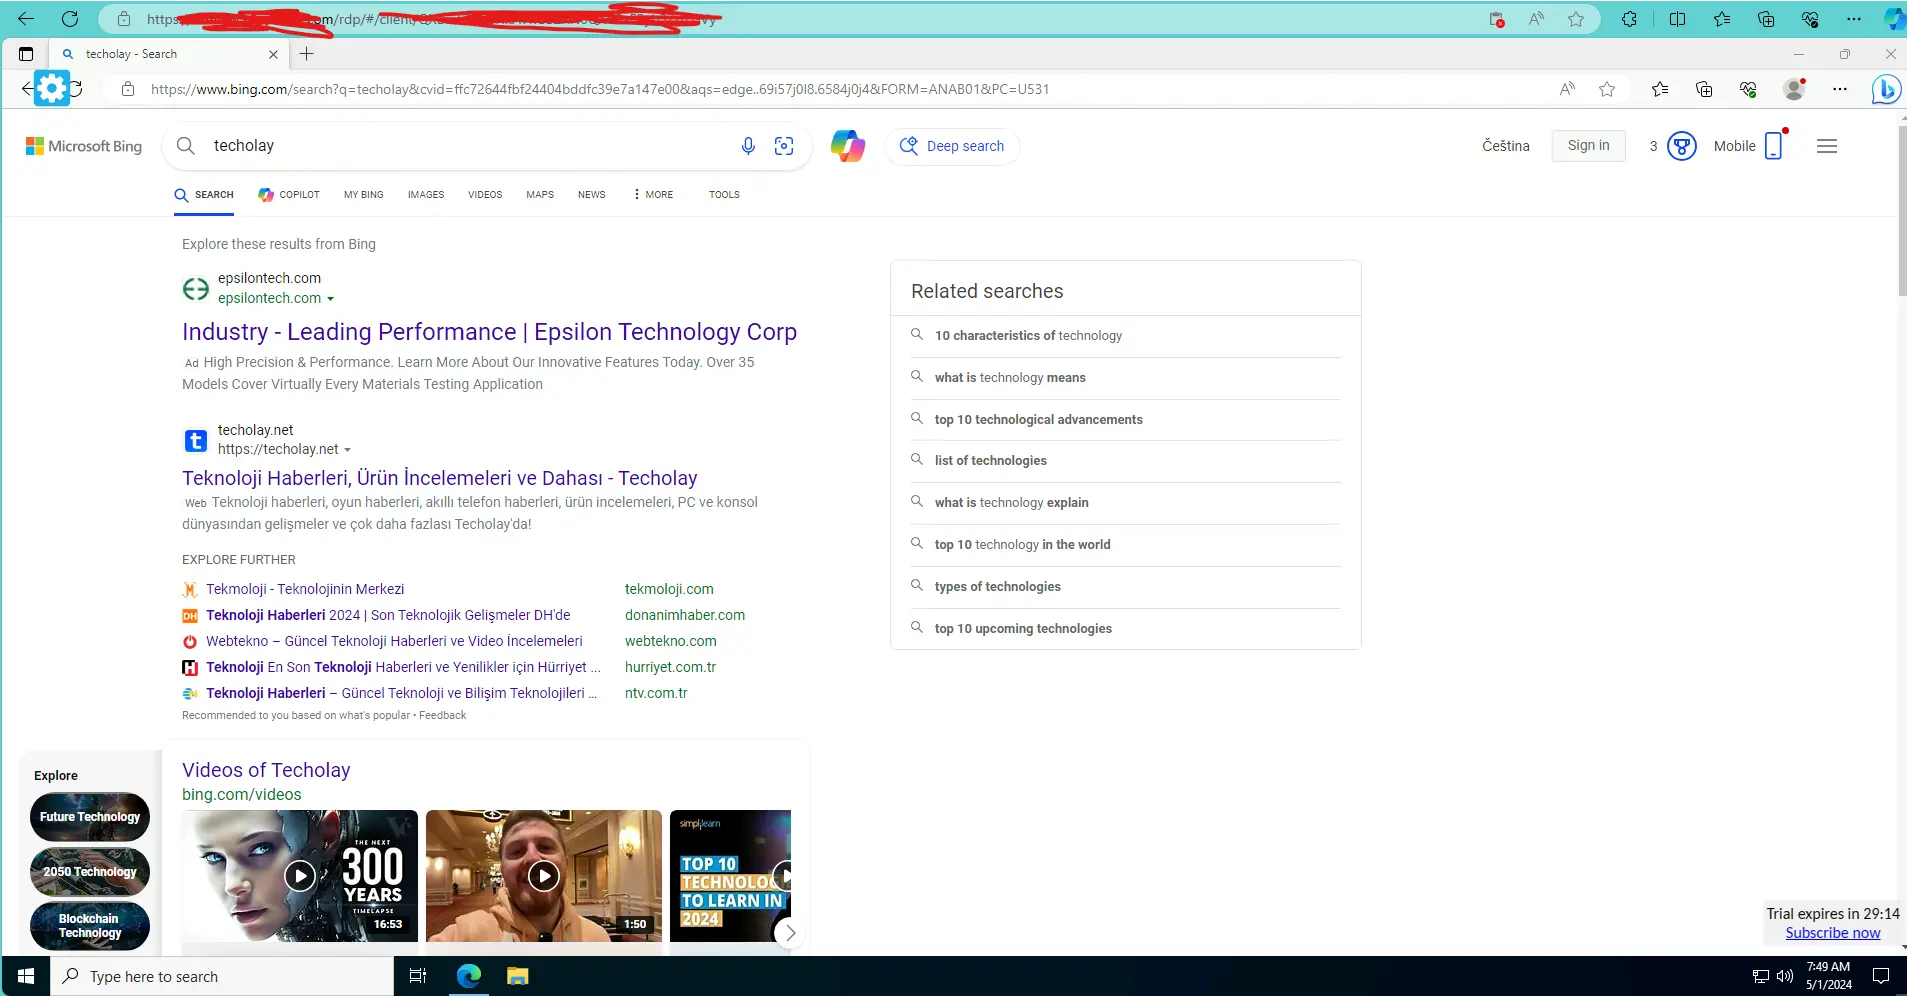Click the Subscribe now link

[x=1833, y=933]
